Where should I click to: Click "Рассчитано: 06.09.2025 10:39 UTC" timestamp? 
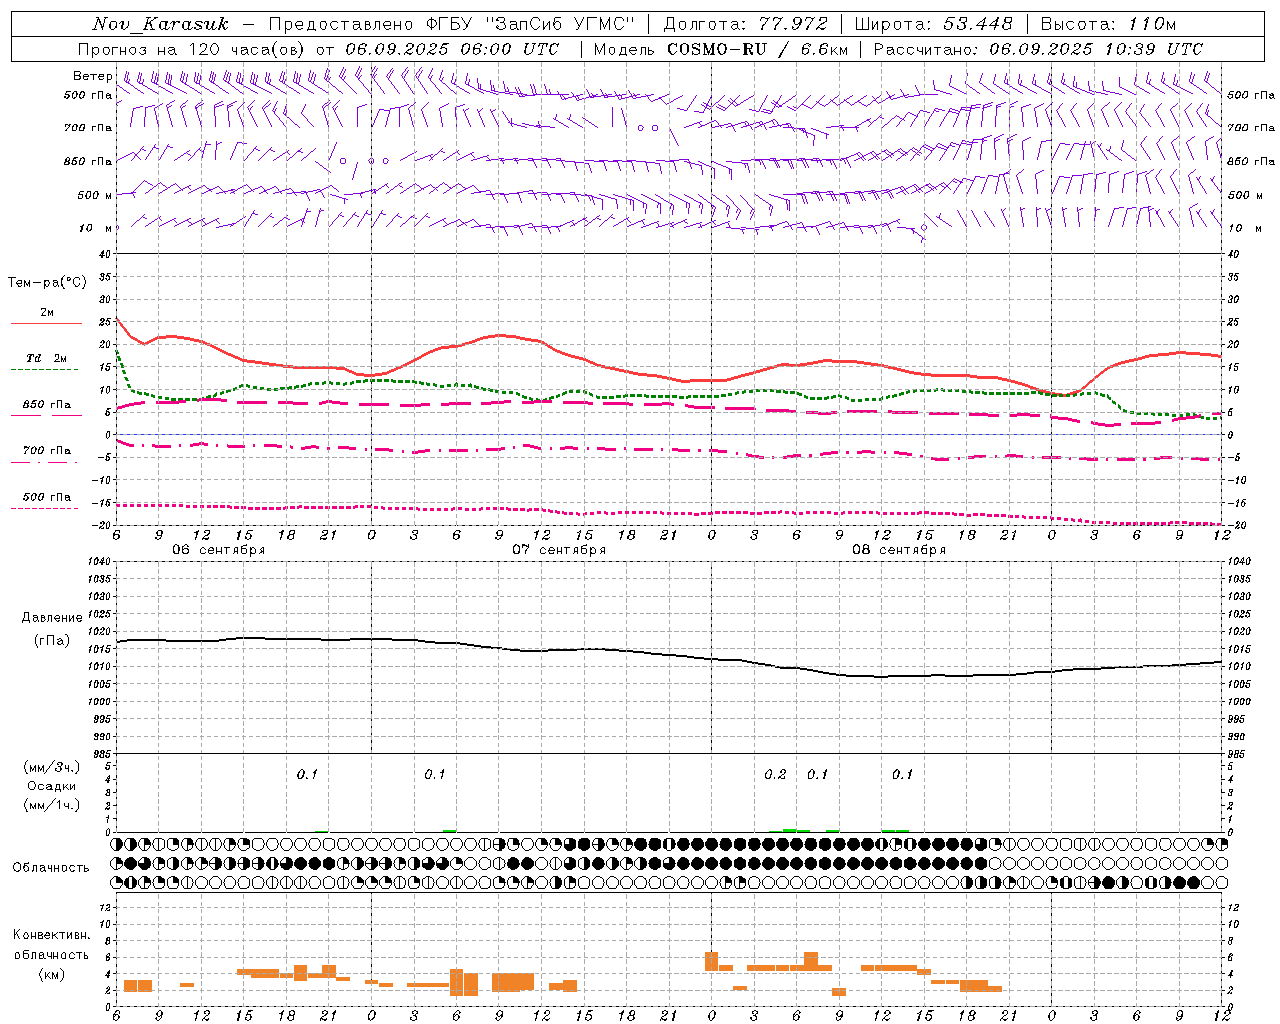[x=1038, y=49]
